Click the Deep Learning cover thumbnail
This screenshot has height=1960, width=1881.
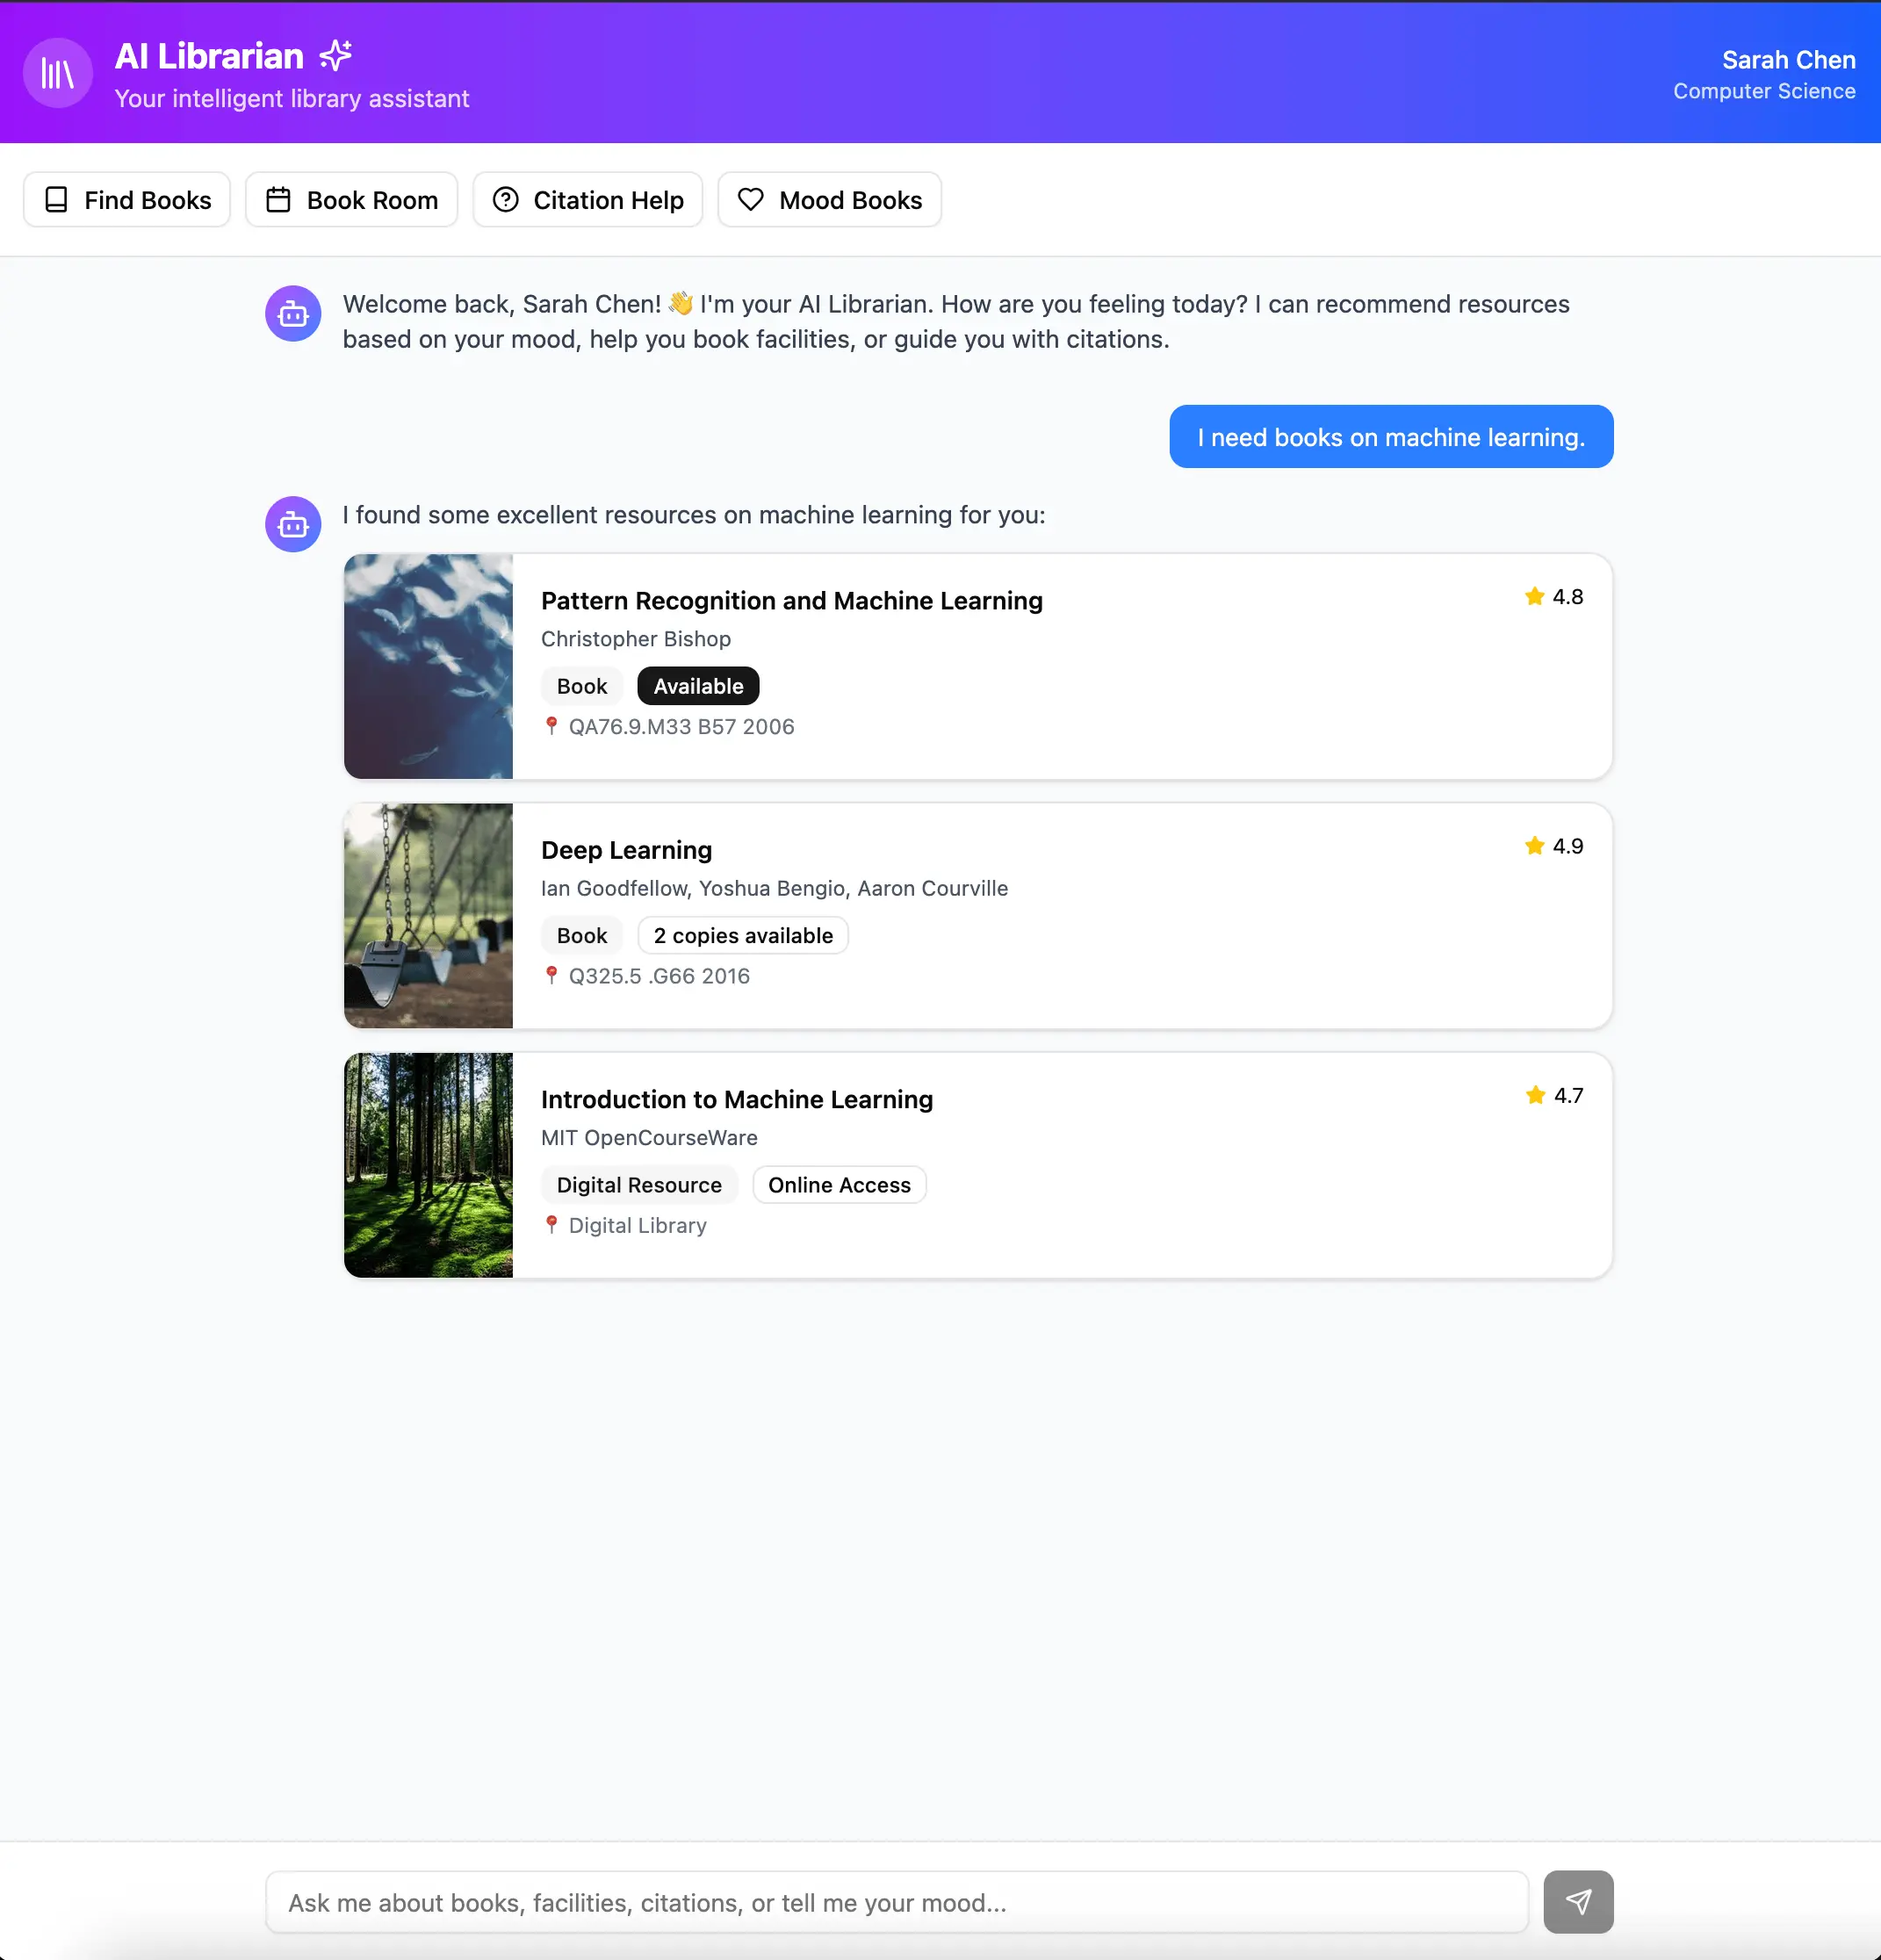pyautogui.click(x=428, y=916)
